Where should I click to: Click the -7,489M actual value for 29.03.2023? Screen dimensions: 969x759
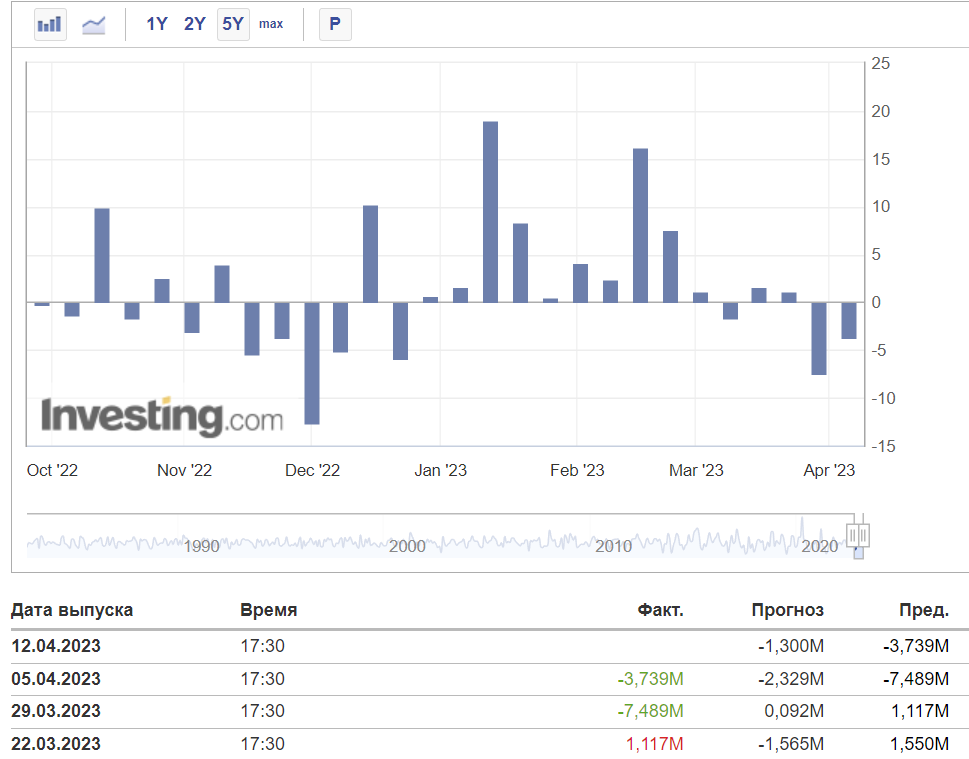click(650, 711)
